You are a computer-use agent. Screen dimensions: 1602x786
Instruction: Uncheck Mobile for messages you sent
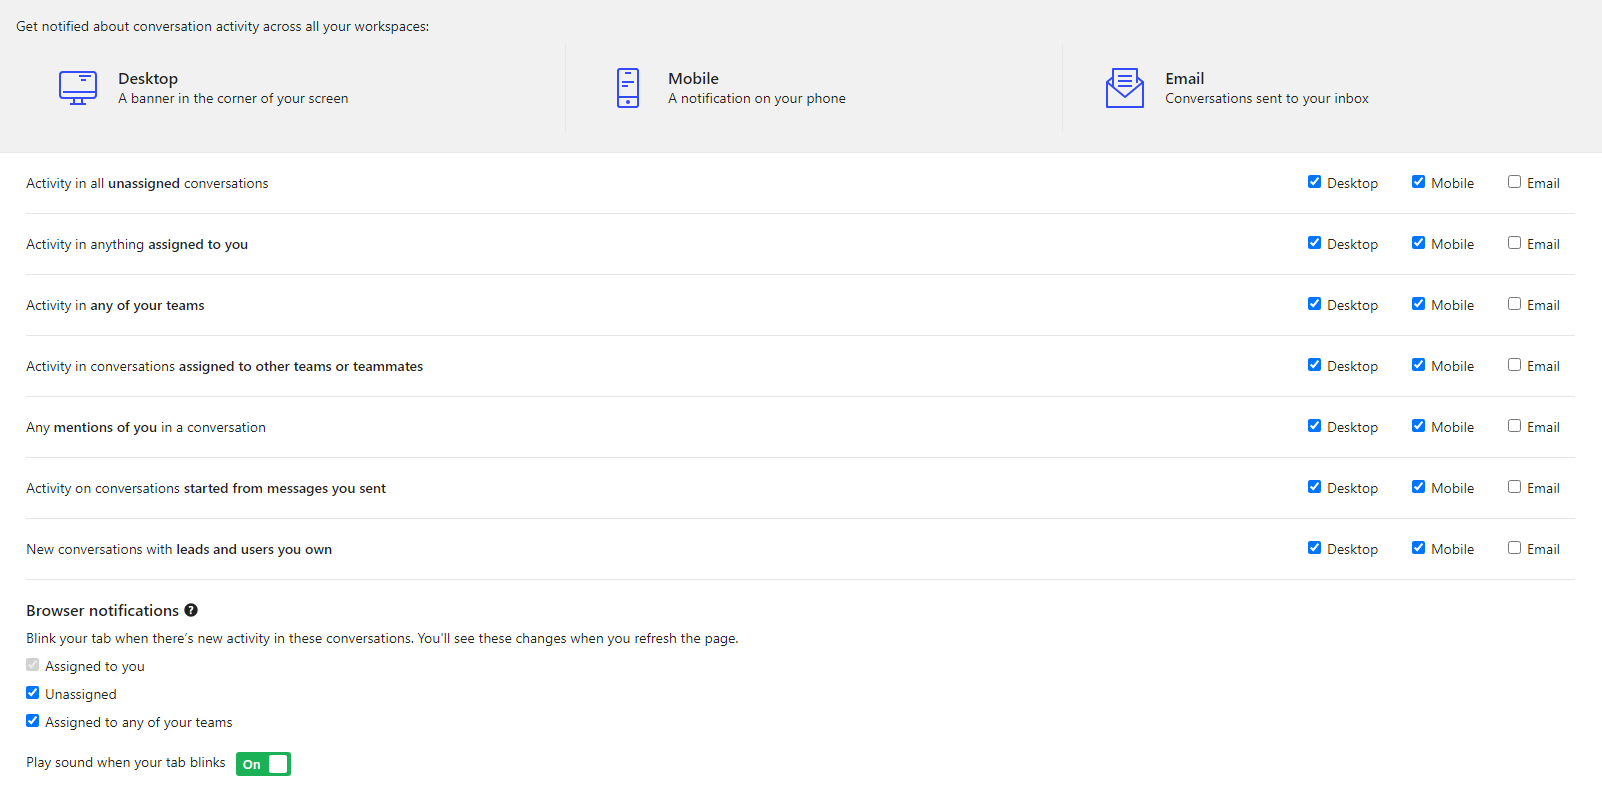1418,487
